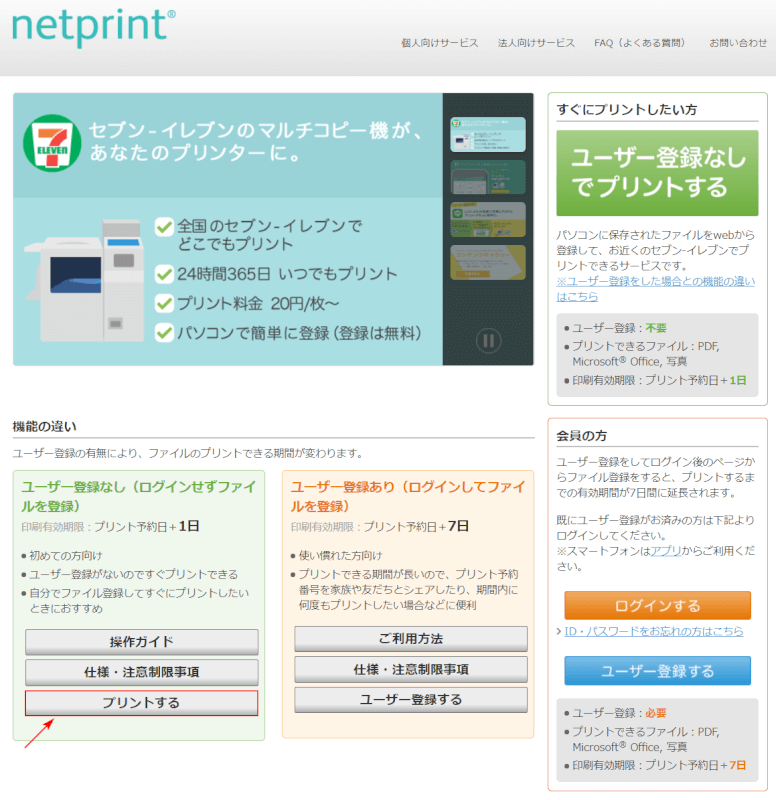Click the blue ユーザー登録する button
The image size is (776, 800).
click(657, 671)
